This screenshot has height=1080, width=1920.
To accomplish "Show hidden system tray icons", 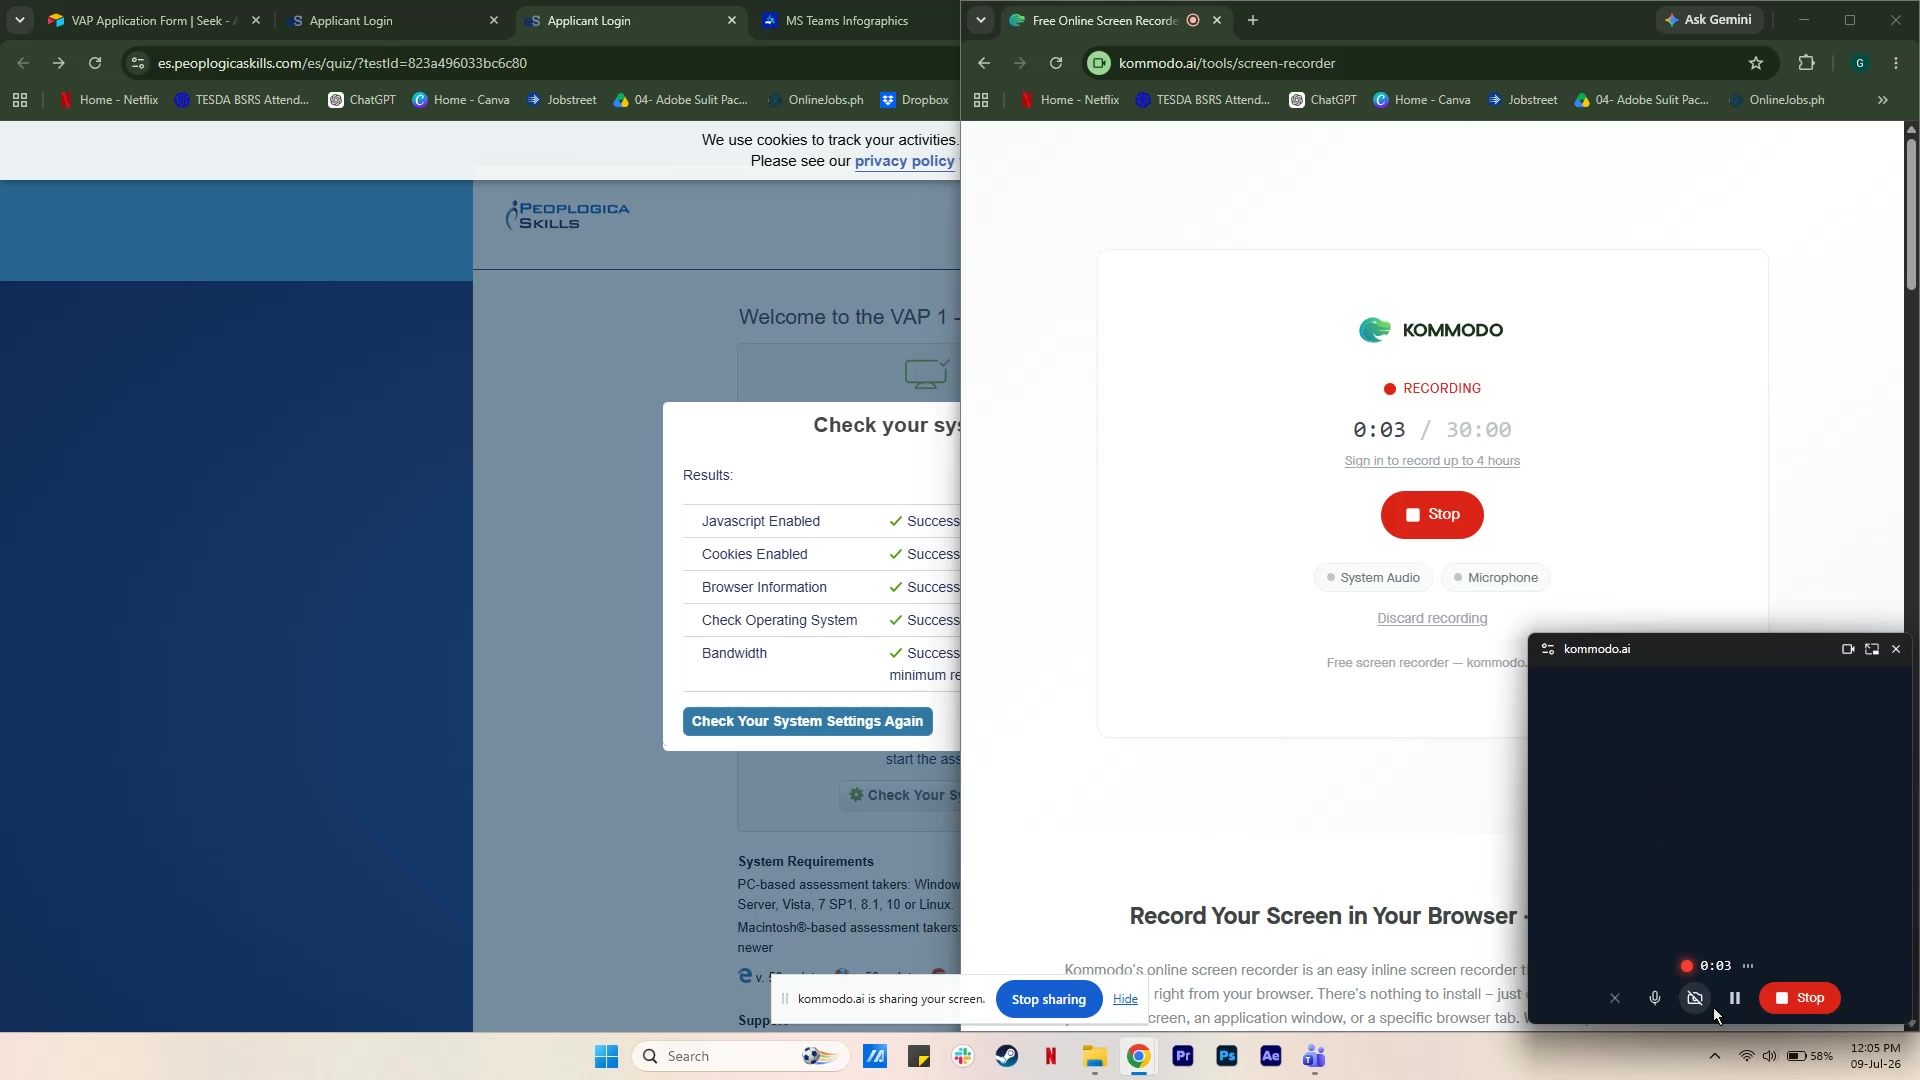I will [1715, 1056].
